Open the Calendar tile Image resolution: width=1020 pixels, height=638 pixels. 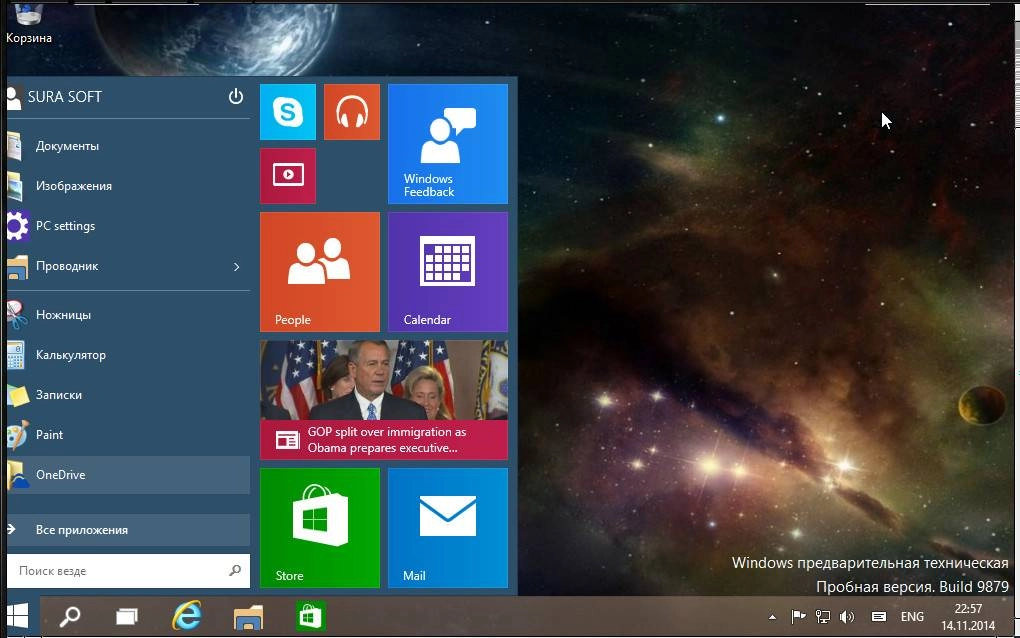pyautogui.click(x=448, y=272)
